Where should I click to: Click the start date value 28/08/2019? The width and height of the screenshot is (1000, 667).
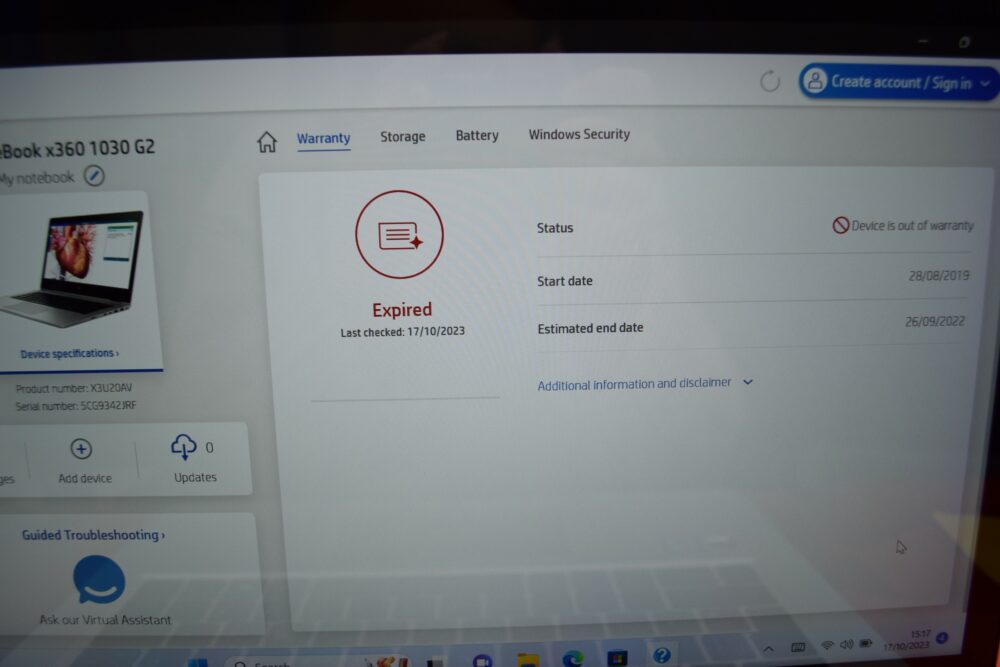coord(939,275)
